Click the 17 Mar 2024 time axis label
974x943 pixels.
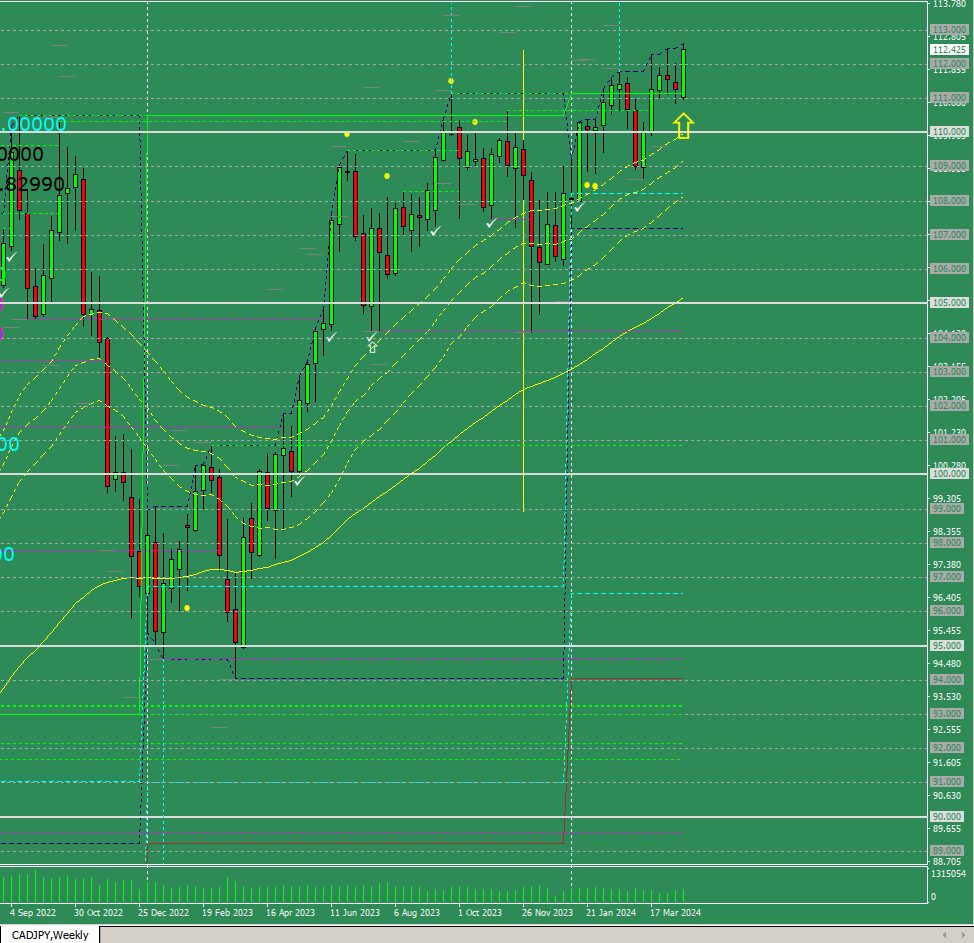click(675, 913)
